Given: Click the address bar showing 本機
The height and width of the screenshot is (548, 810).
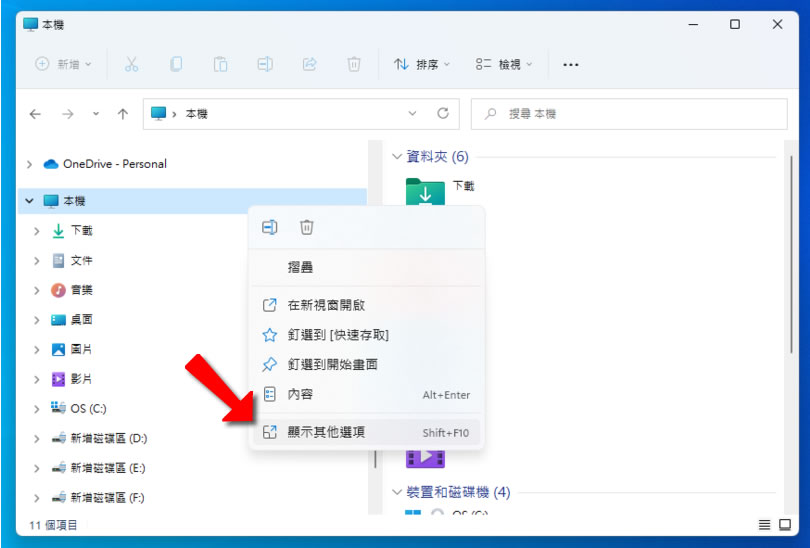Looking at the screenshot, I should (x=301, y=114).
